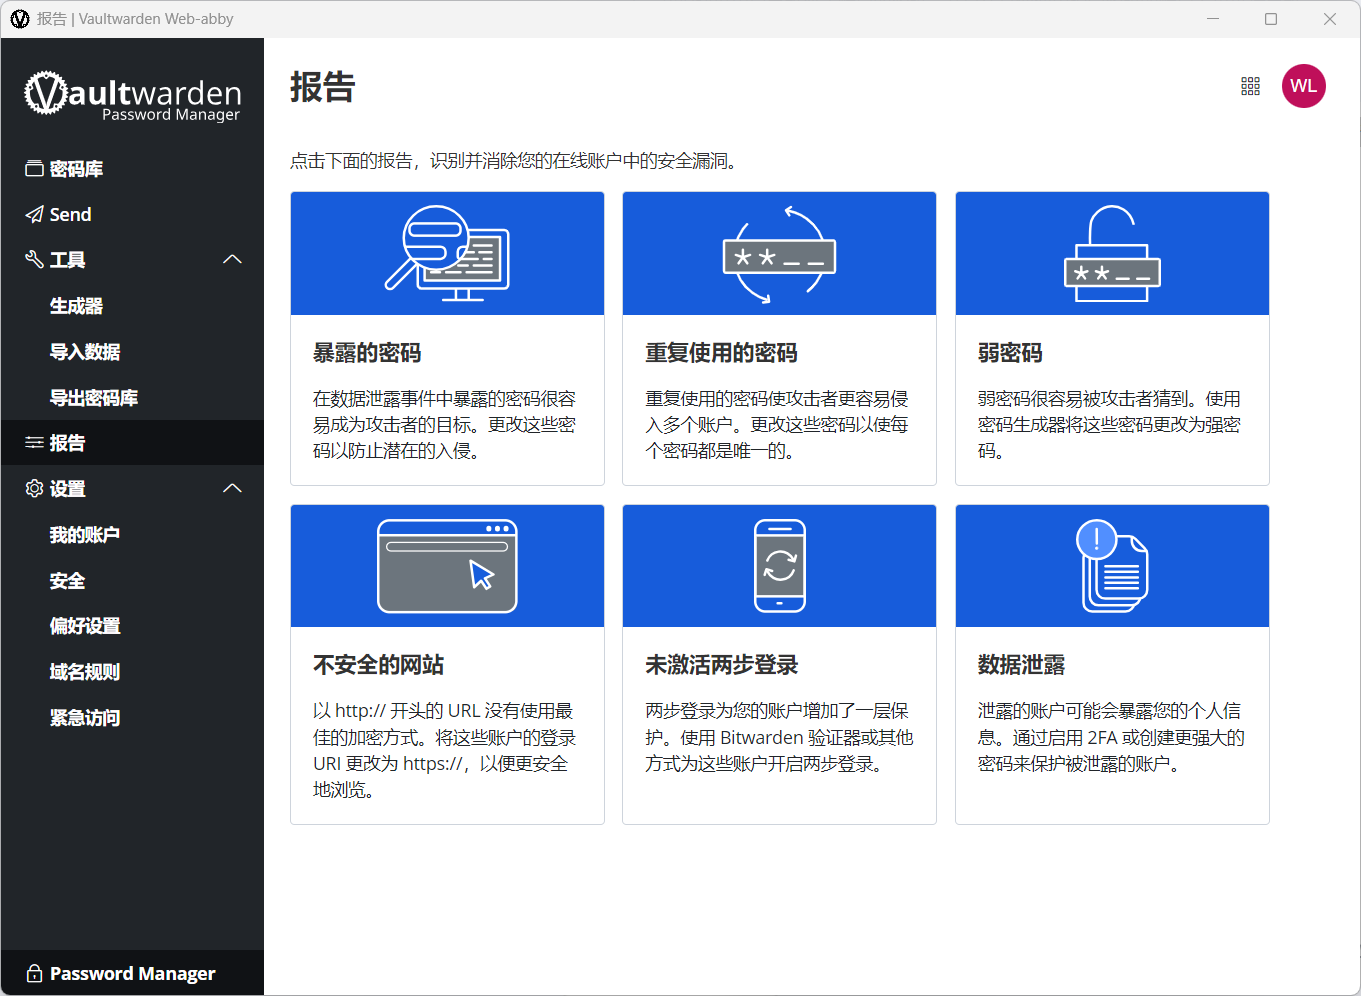
Task: Collapse the 工具 section chevron
Action: click(232, 259)
